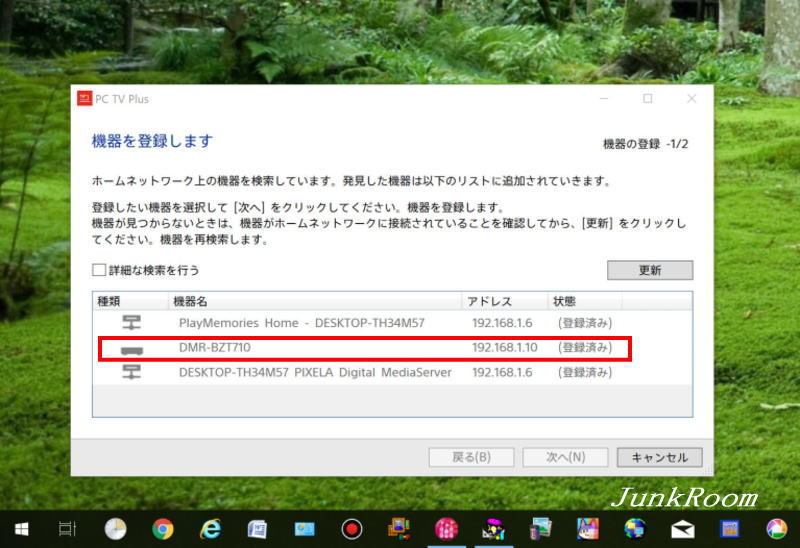Click the 状態 column header
Image resolution: width=800 pixels, height=548 pixels.
pos(585,302)
